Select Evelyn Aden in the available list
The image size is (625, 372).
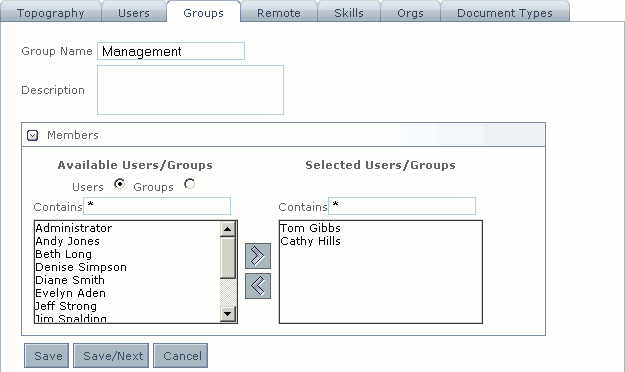[x=127, y=293]
